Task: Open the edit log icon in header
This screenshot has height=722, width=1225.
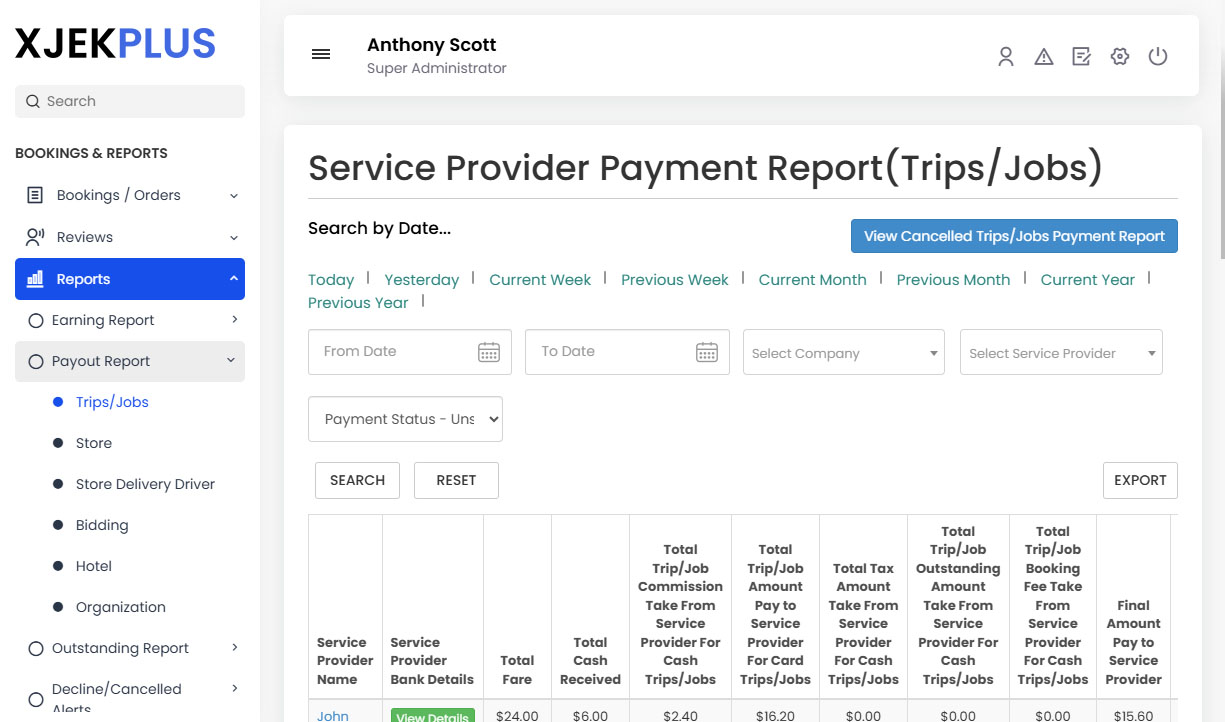Action: tap(1081, 57)
